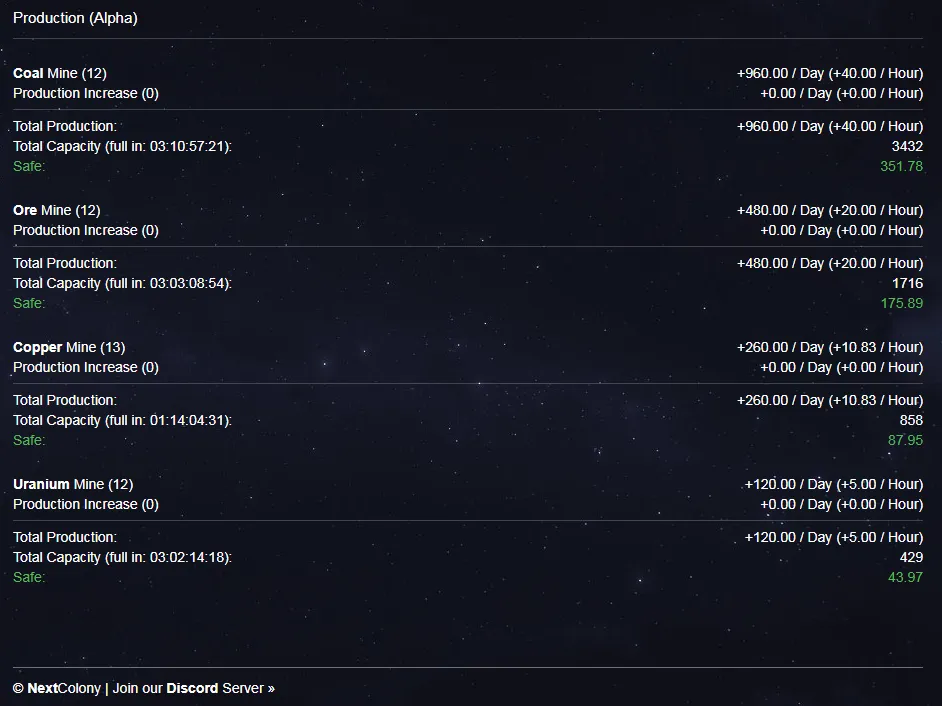Click coal capacity timer full in 03:10:57:21
The image size is (942, 706).
point(168,147)
